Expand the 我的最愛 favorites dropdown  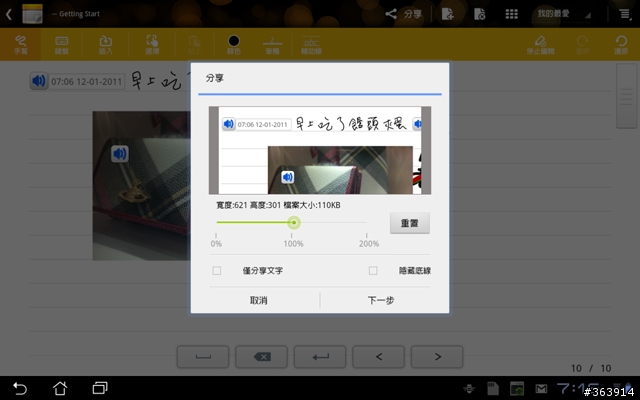(x=563, y=14)
